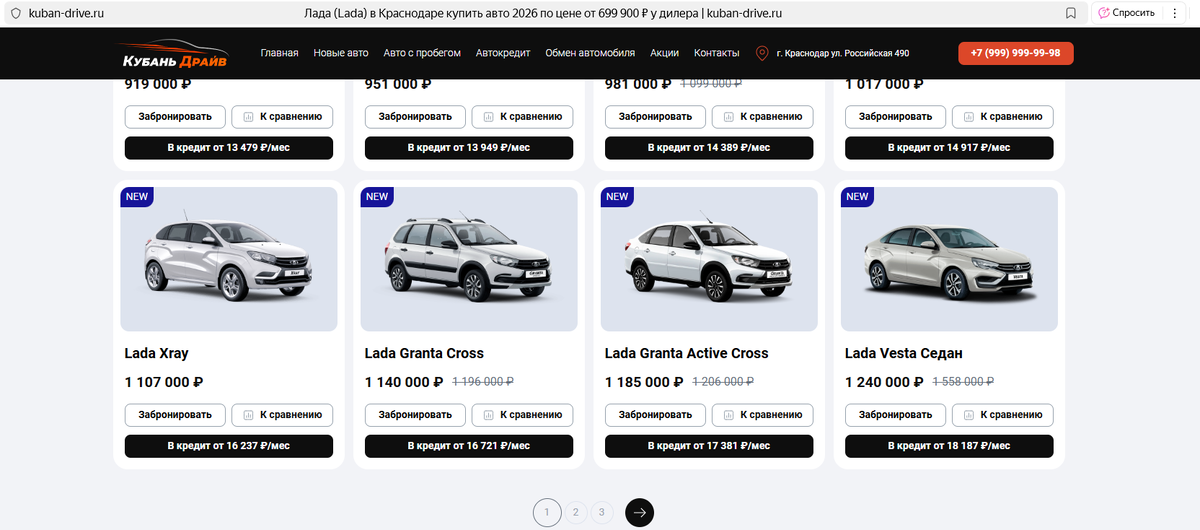
Task: Credit offer from 14 917 ₽/мес
Action: click(x=949, y=148)
